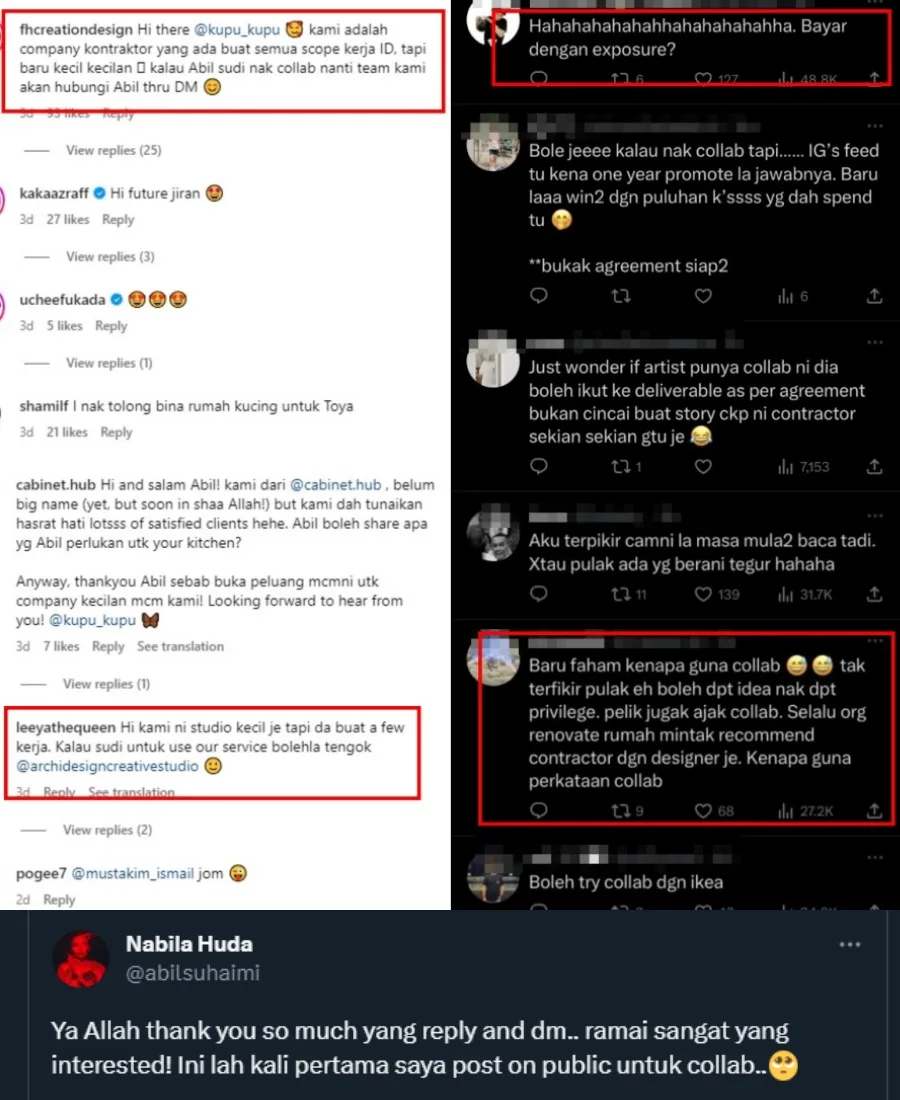See translation of cabinet.hub's comment
Viewport: 900px width, 1100px height.
[180, 647]
